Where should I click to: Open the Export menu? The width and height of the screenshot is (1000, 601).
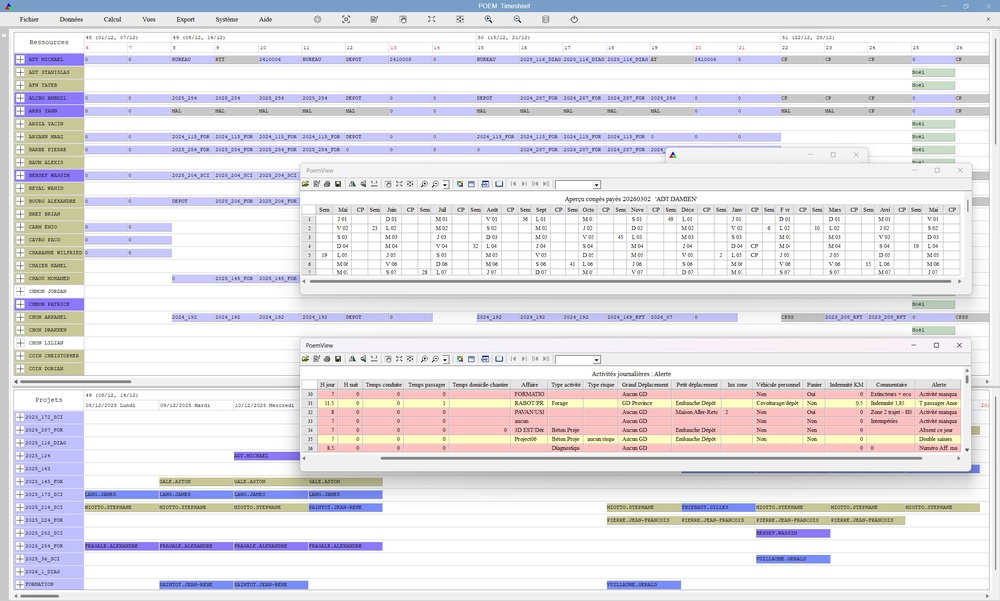click(186, 19)
